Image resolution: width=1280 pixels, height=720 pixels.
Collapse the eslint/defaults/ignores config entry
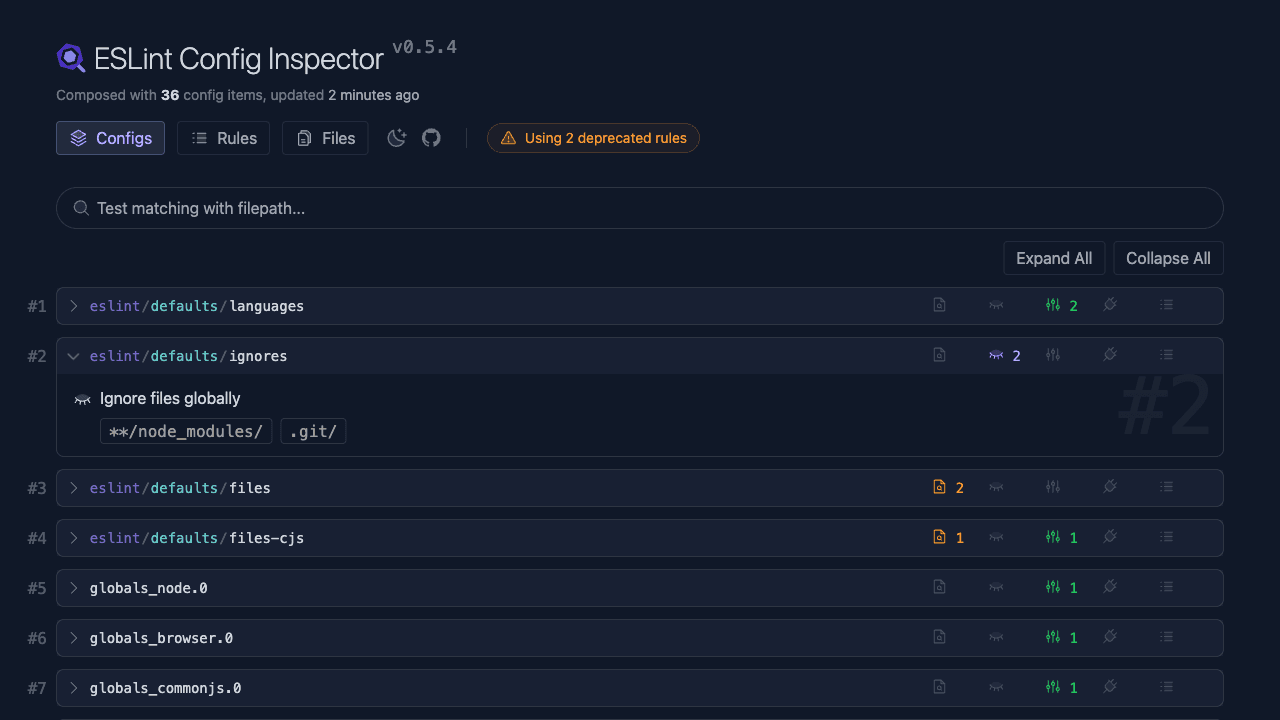point(73,355)
